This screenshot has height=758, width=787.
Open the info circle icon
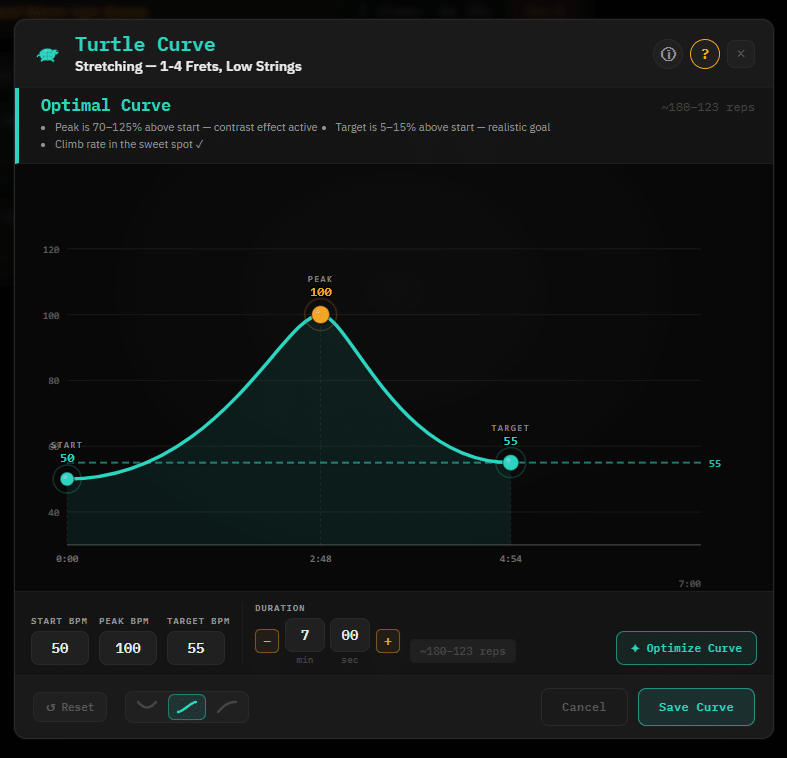click(x=668, y=54)
